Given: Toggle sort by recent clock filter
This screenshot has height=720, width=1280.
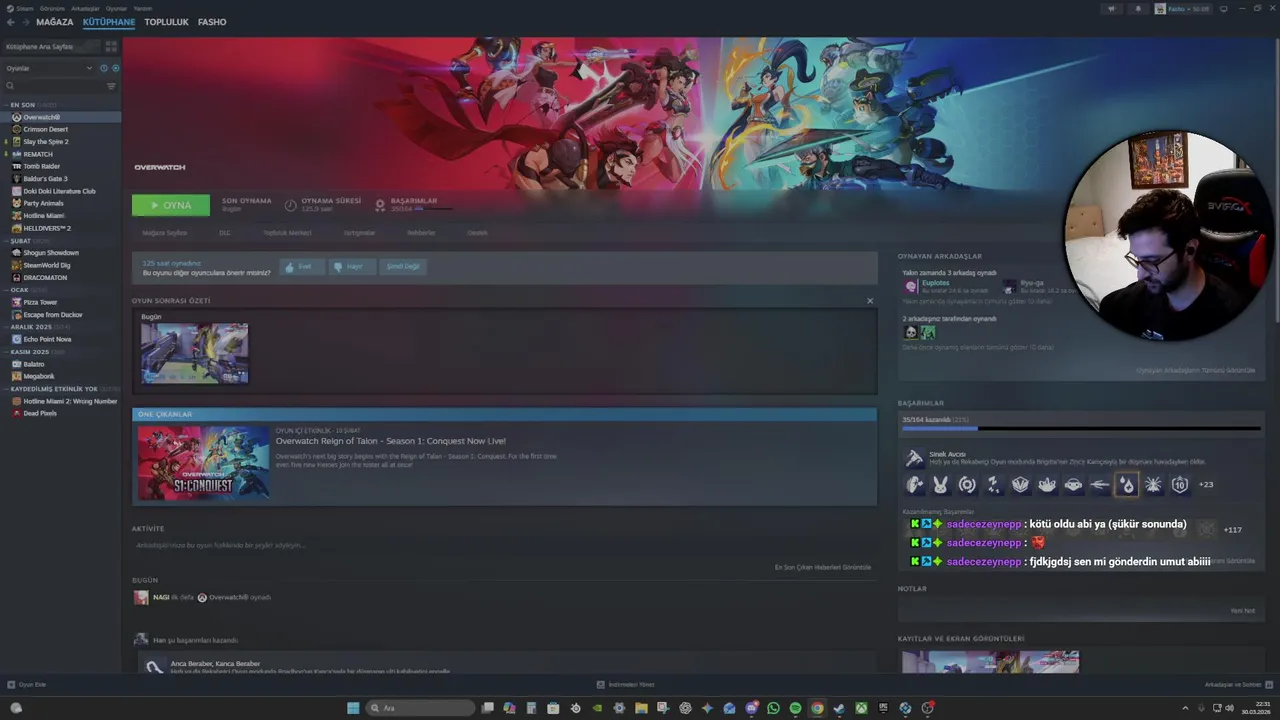Looking at the screenshot, I should (x=104, y=68).
